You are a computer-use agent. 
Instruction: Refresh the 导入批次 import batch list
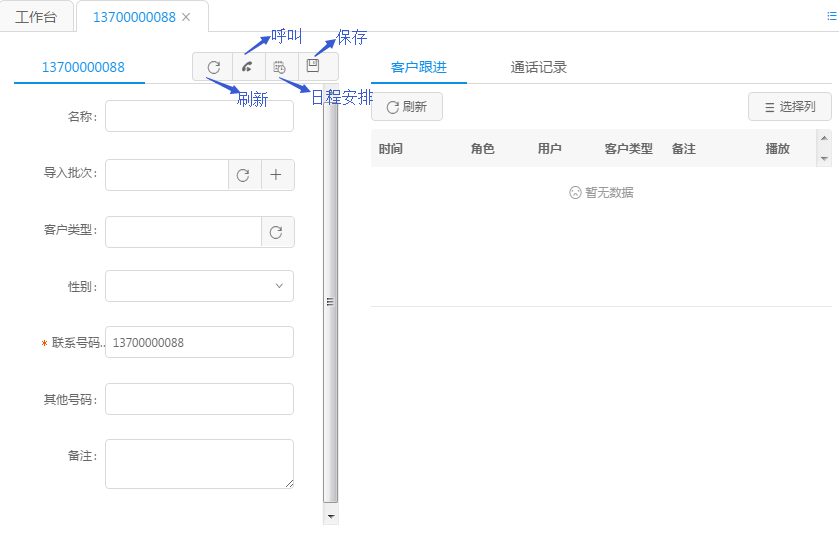243,175
